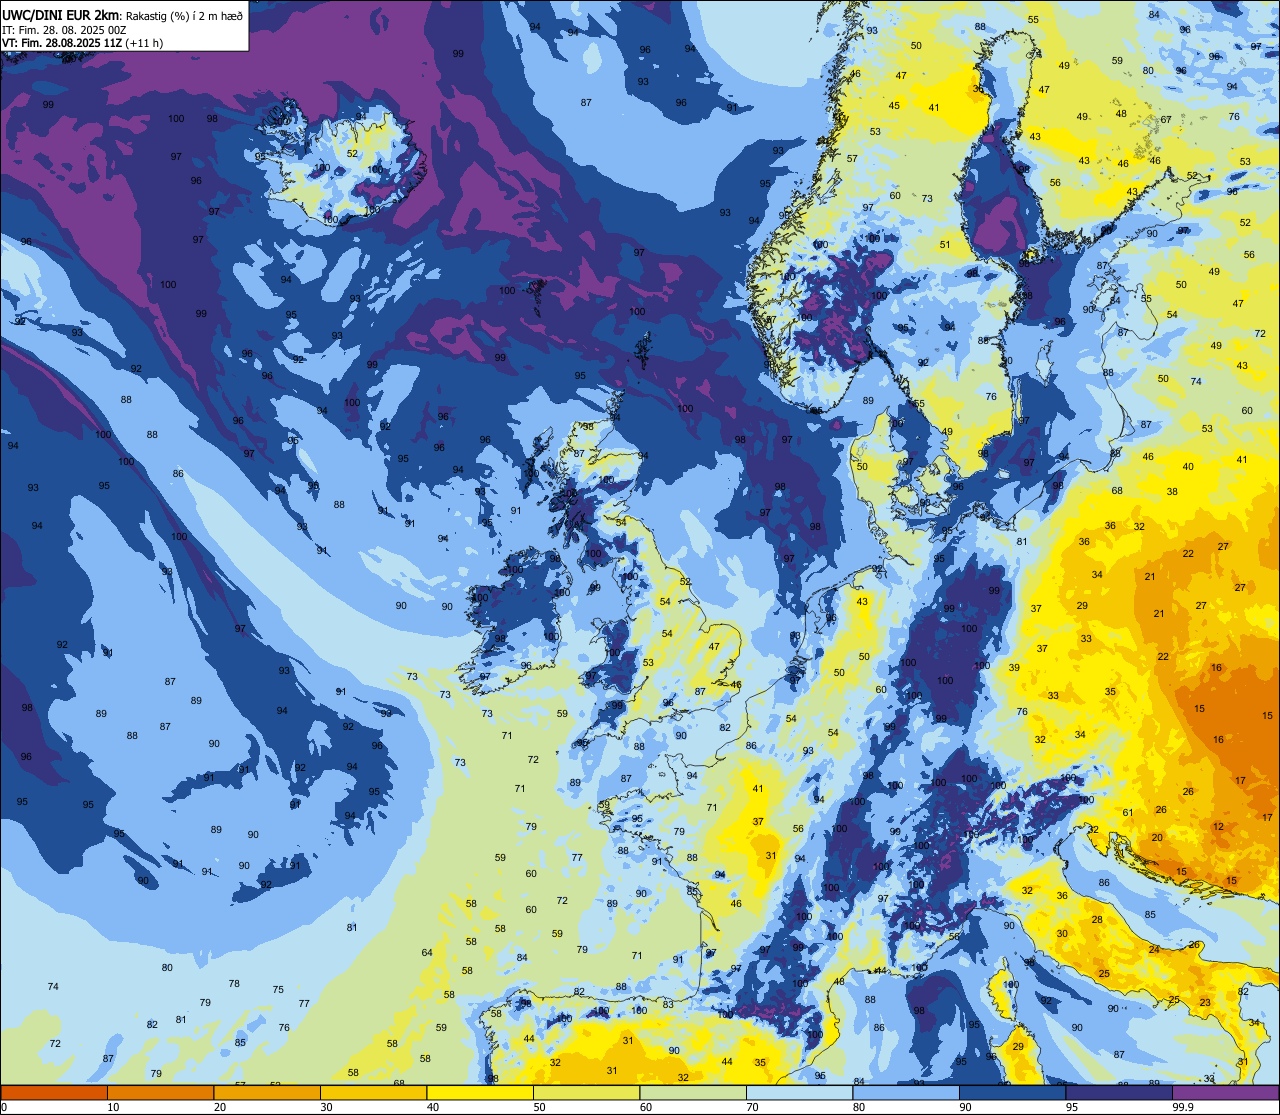Click the '50' legend scale label
This screenshot has height=1115, width=1280.
[539, 1107]
